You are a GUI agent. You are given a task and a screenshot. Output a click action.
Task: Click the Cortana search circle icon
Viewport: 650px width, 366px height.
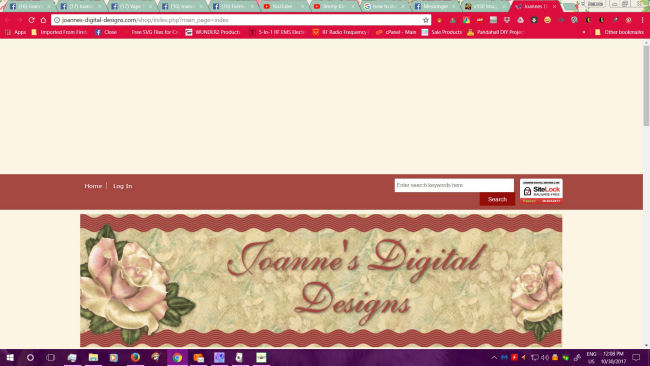pos(30,357)
